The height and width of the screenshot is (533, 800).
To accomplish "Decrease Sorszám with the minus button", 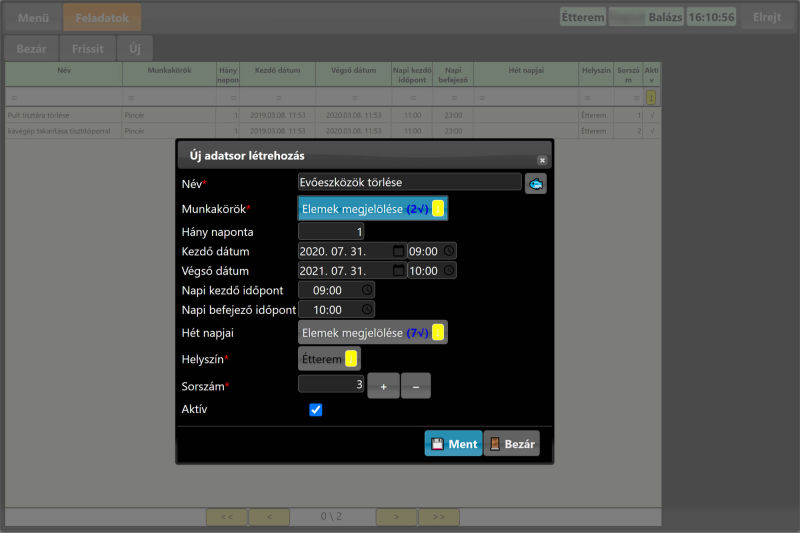I will [416, 386].
